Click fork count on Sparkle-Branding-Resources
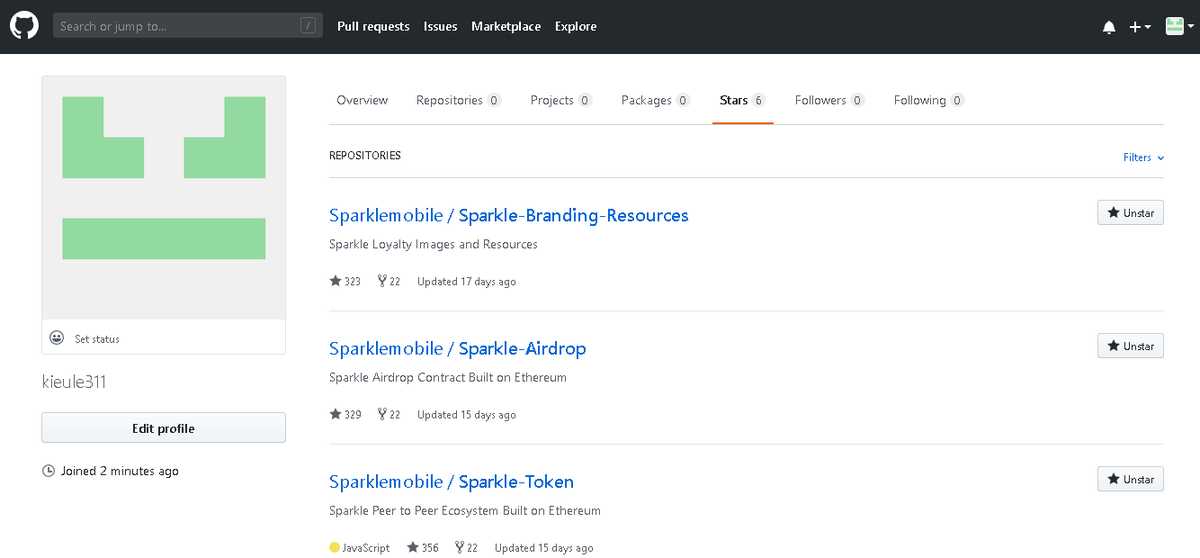The width and height of the screenshot is (1200, 558). [x=389, y=282]
